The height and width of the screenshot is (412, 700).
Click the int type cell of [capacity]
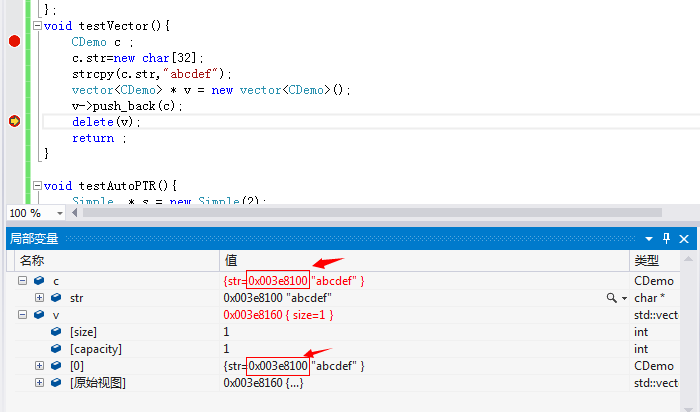coord(641,349)
